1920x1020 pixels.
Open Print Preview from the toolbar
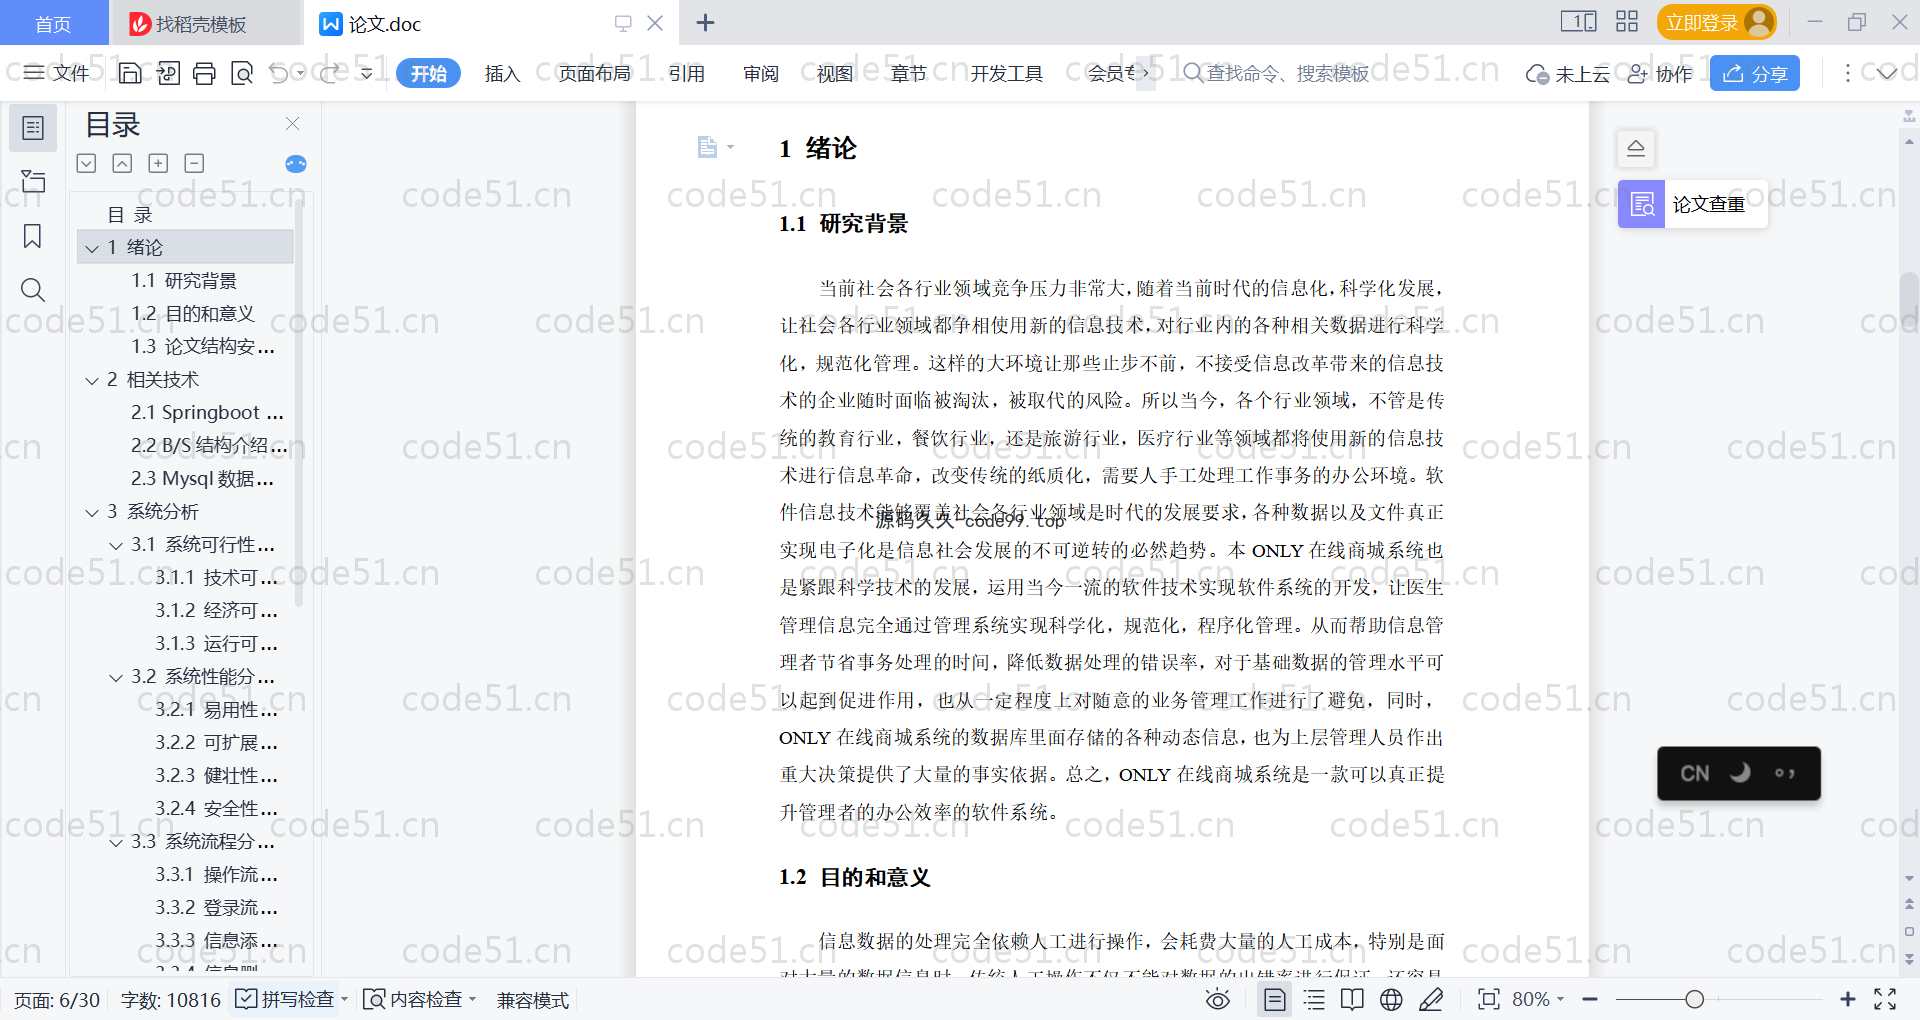[x=242, y=73]
